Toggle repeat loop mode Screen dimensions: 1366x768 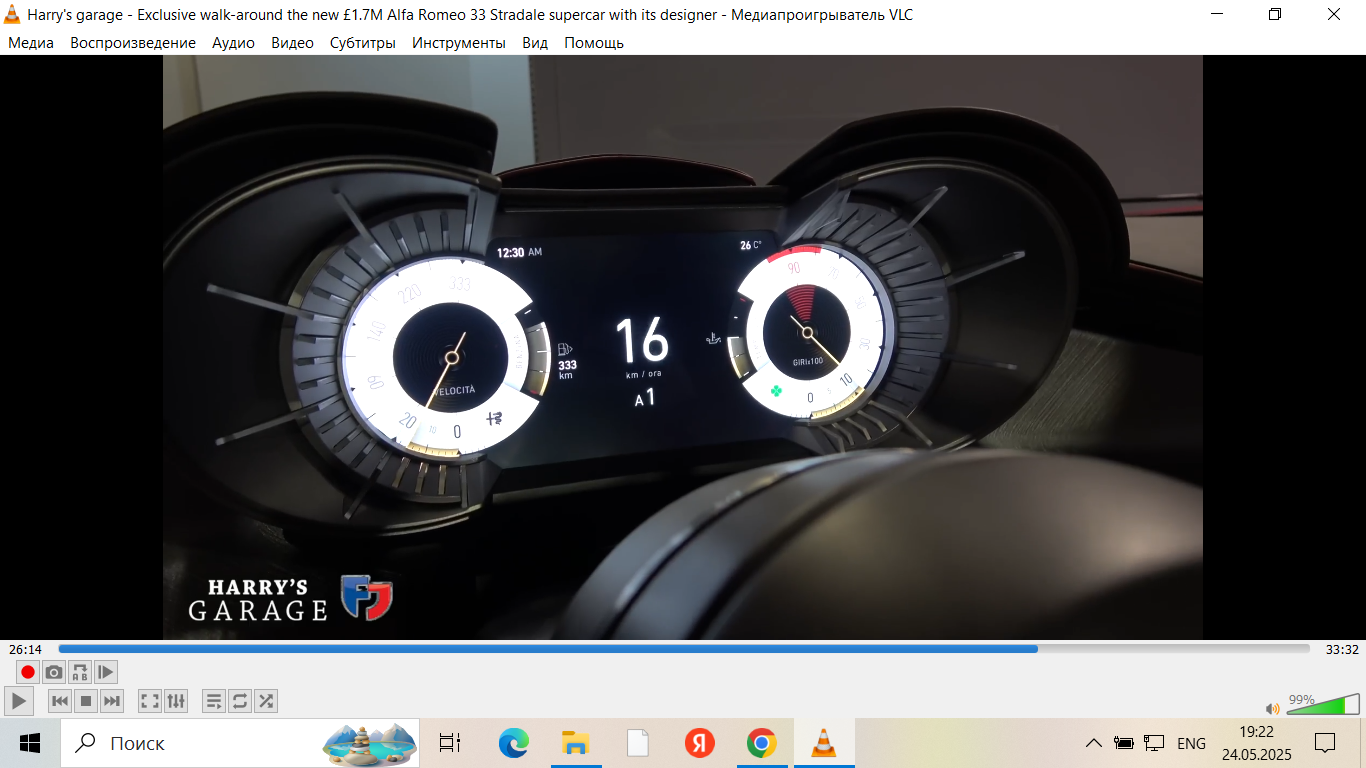[240, 701]
